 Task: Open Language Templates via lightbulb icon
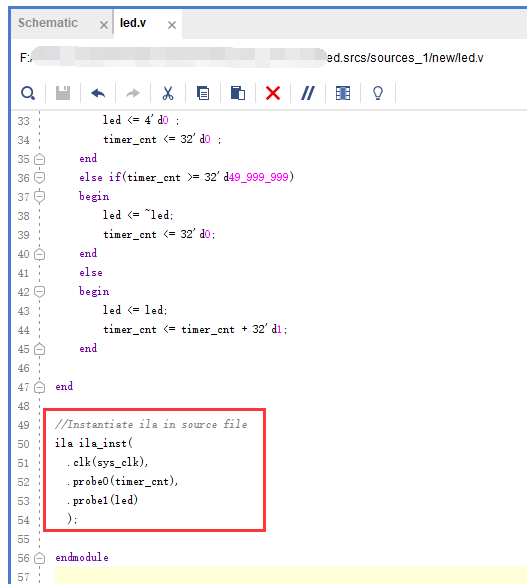378,93
